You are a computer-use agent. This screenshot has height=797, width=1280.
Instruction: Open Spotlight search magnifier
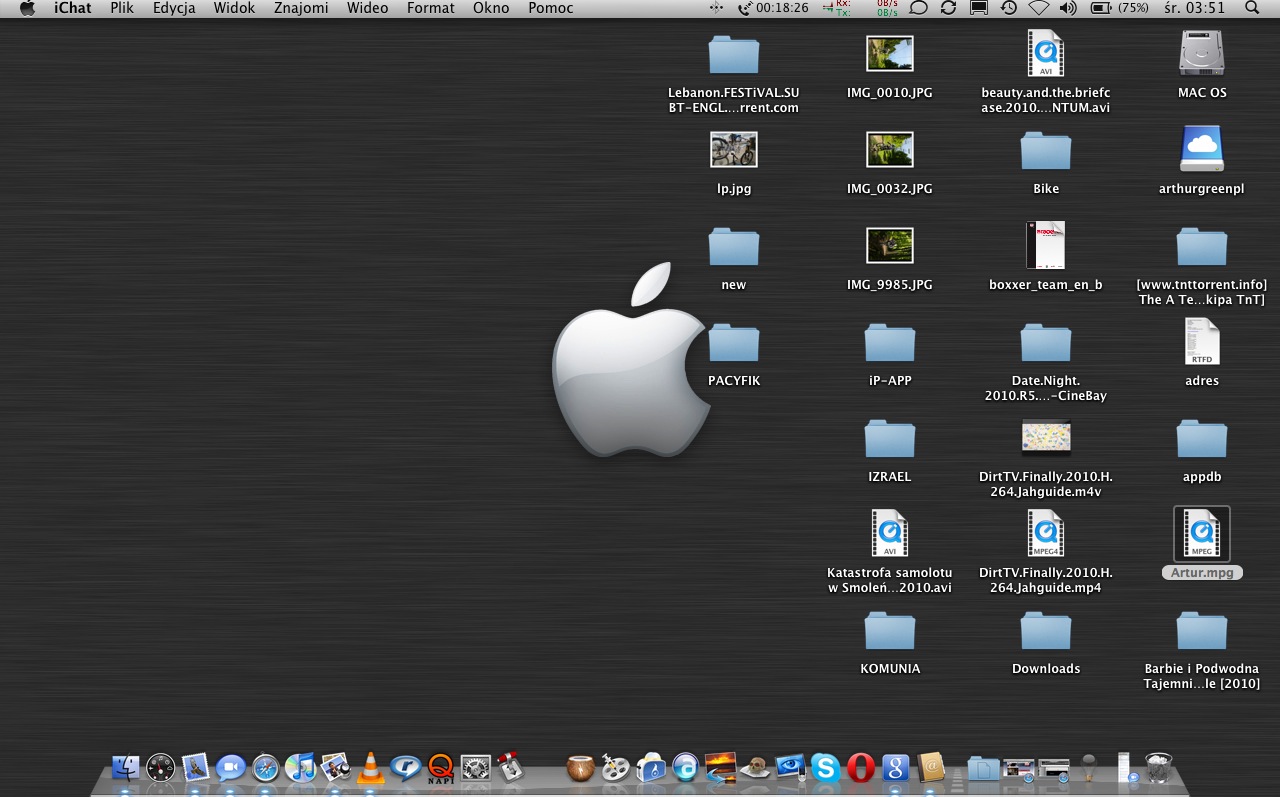pos(1252,8)
